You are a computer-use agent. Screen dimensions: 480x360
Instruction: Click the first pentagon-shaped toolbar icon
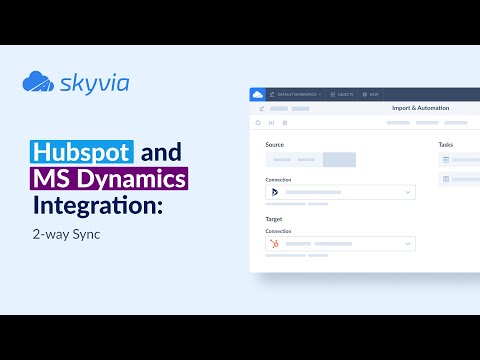(x=258, y=123)
